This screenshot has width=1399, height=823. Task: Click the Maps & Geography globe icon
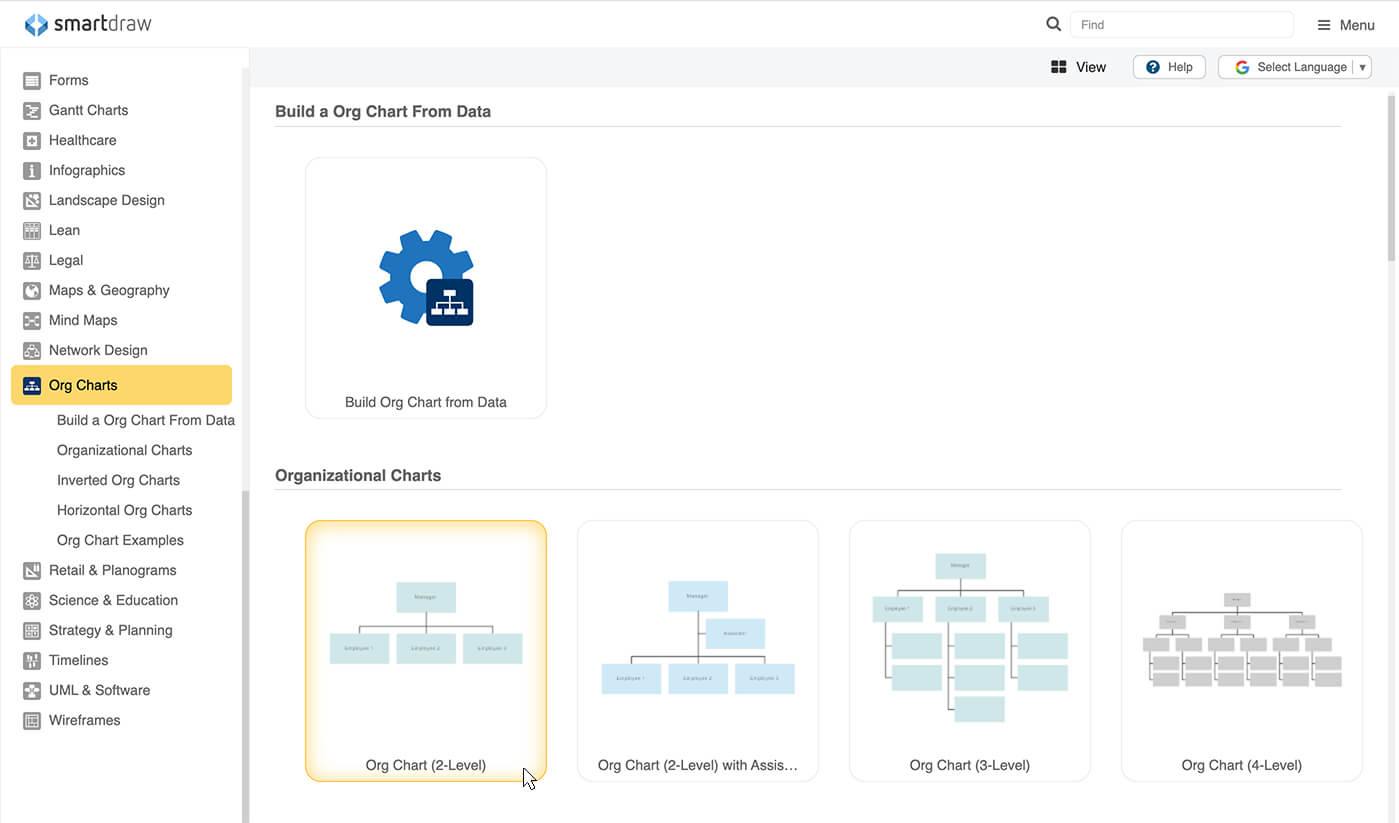click(x=32, y=290)
